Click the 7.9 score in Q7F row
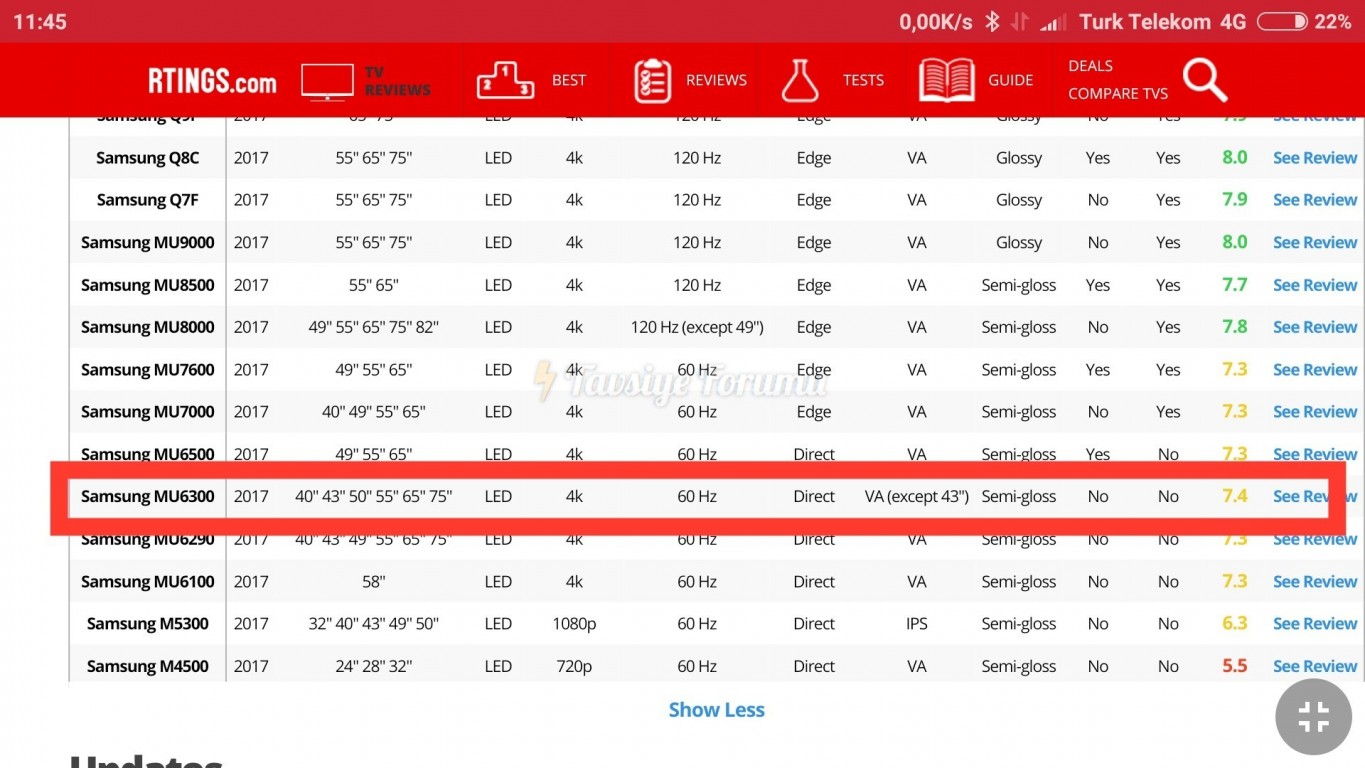The image size is (1365, 768). click(x=1235, y=199)
